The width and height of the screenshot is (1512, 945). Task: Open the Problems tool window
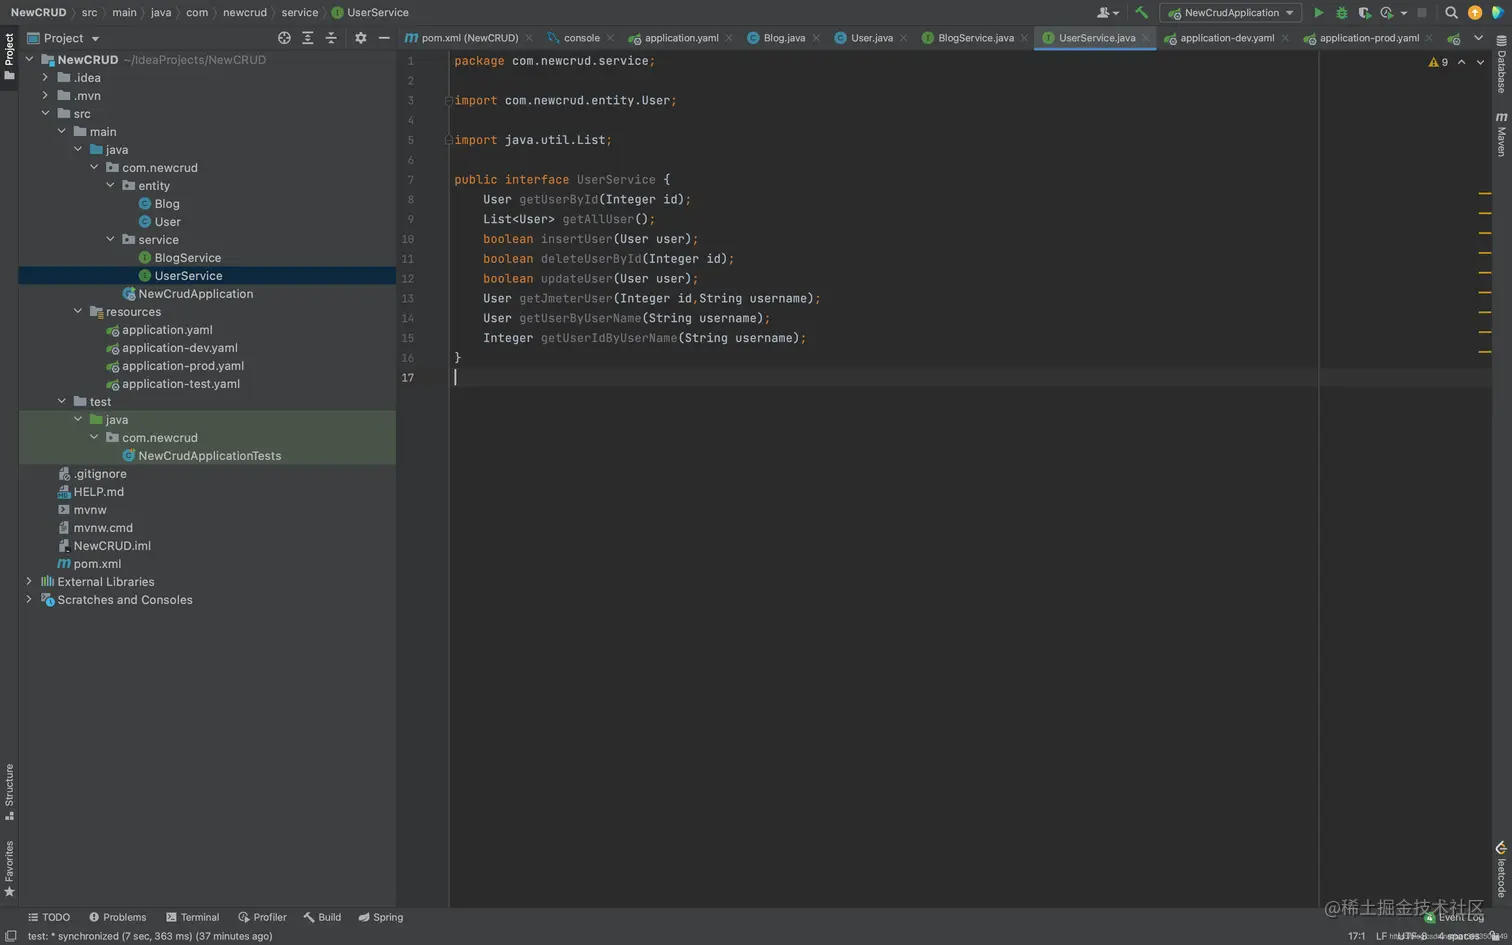coord(117,917)
